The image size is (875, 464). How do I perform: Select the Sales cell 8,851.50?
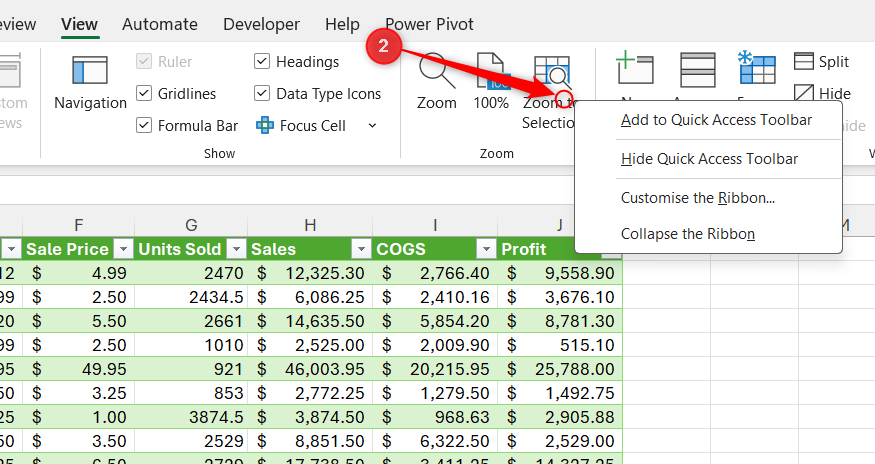(x=310, y=441)
